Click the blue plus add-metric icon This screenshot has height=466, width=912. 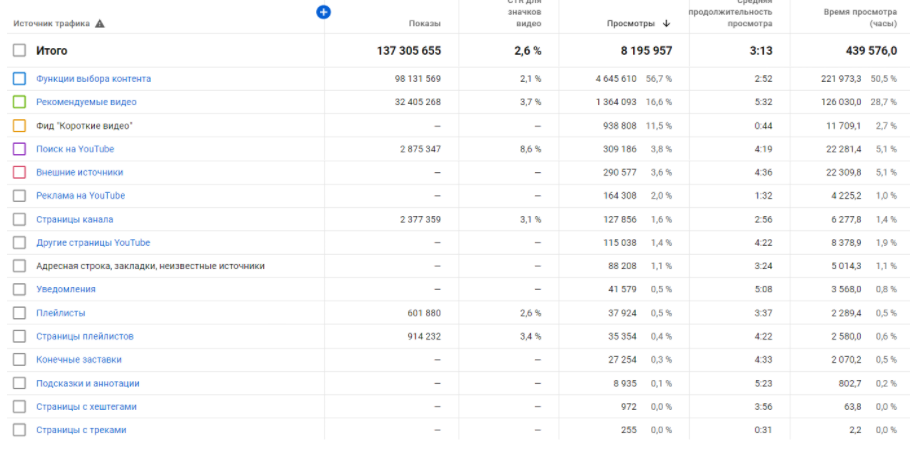point(323,12)
